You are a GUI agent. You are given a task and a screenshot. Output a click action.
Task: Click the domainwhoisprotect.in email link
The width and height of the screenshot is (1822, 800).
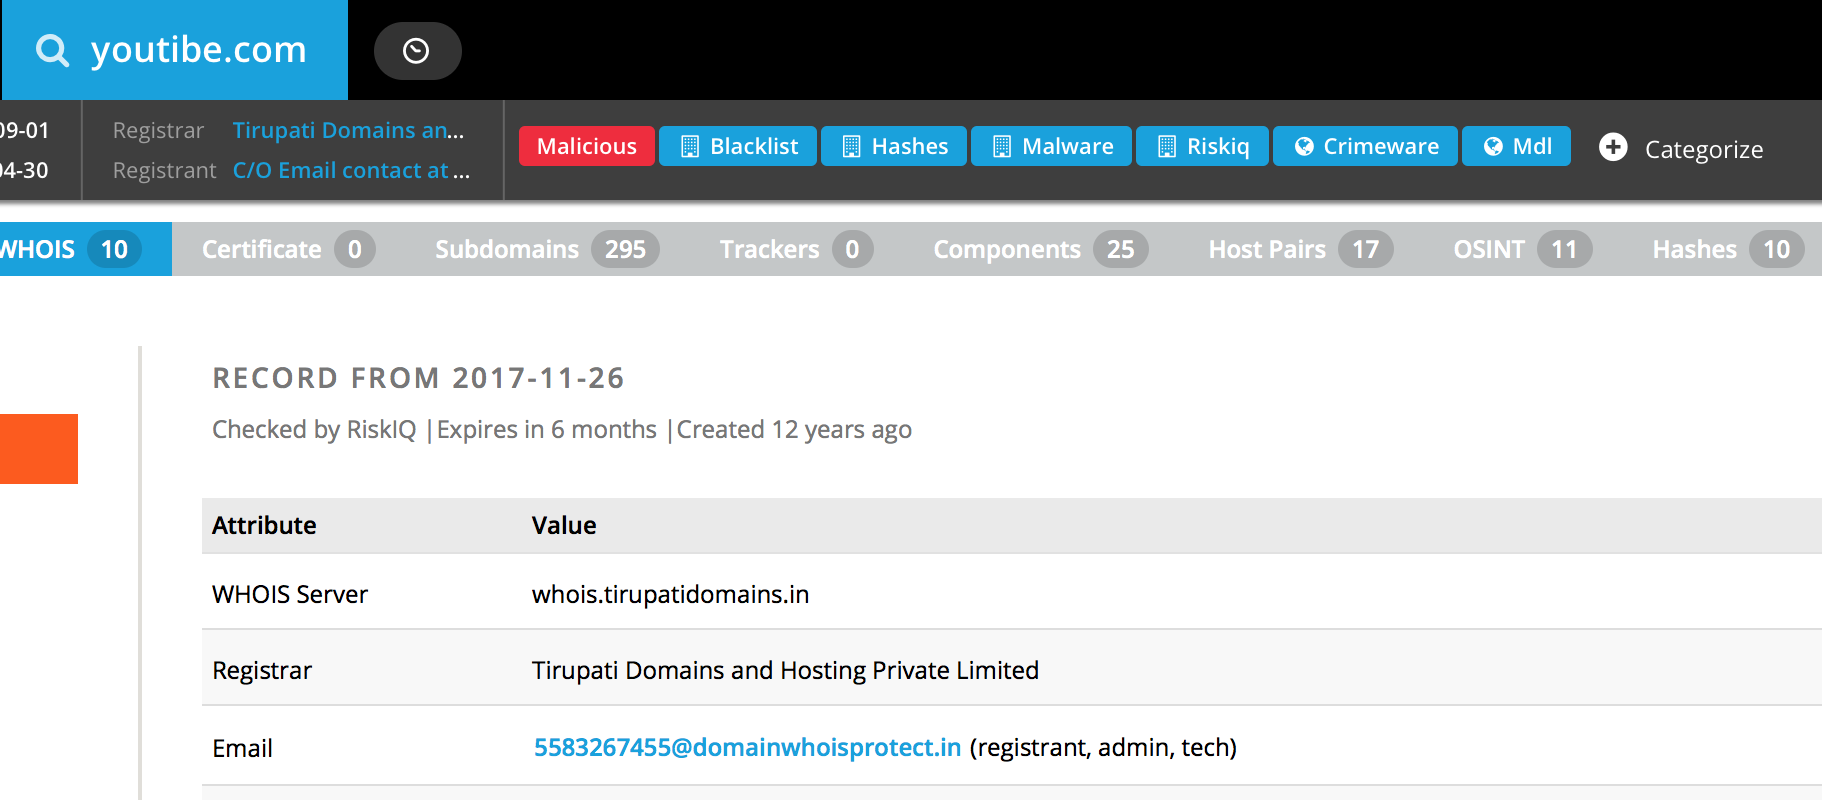click(x=747, y=747)
